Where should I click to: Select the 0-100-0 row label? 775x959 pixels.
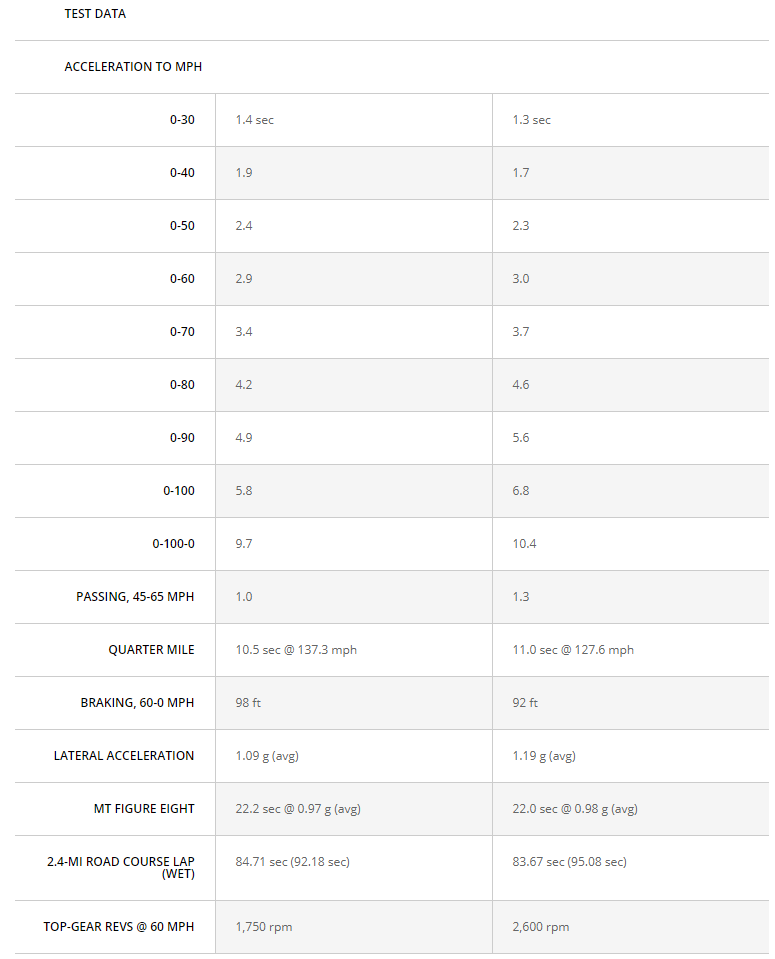click(173, 544)
